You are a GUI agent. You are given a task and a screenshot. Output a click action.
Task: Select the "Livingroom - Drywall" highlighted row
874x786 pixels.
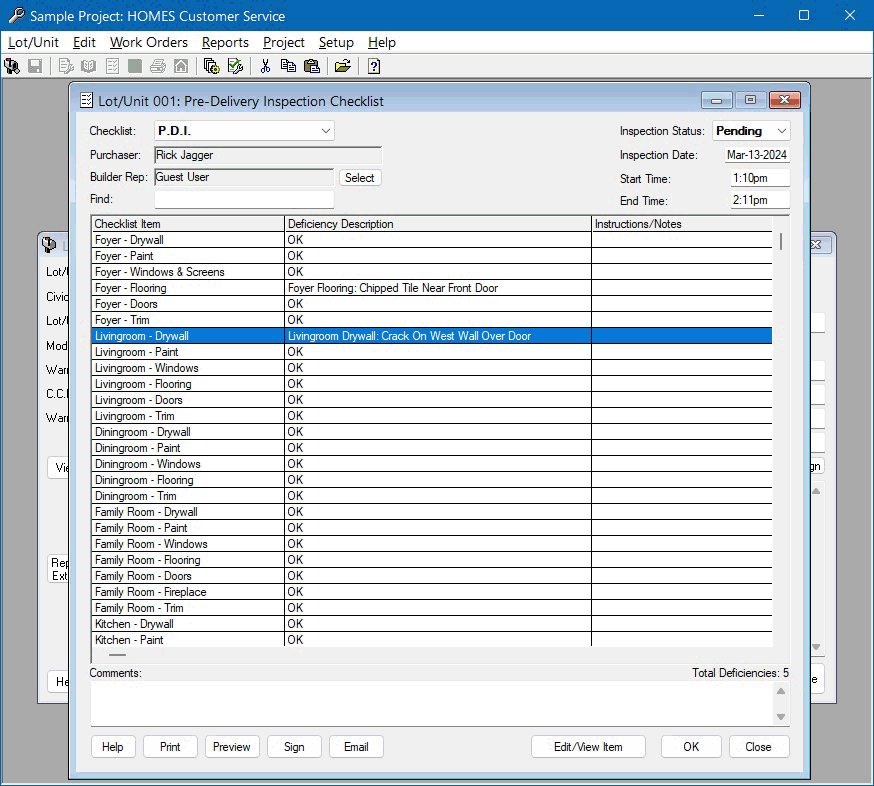(x=432, y=336)
